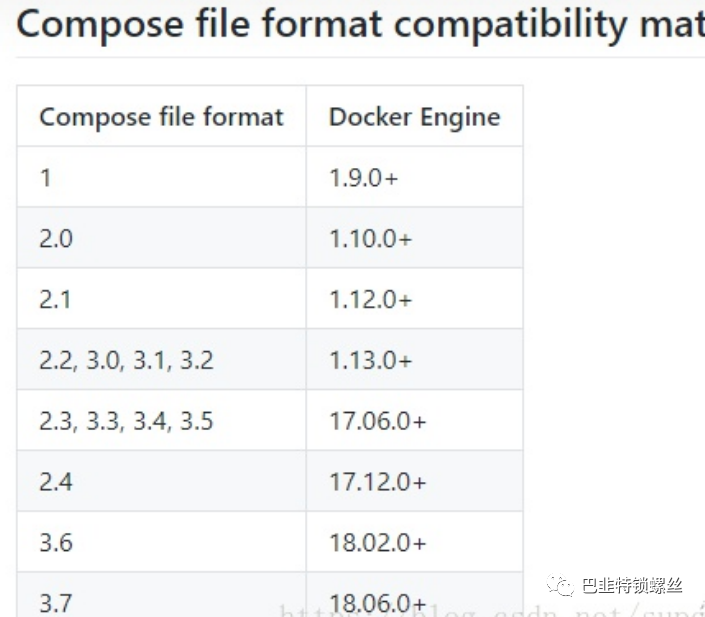Select the 2.0 compose format cell
This screenshot has height=617, width=705.
161,237
